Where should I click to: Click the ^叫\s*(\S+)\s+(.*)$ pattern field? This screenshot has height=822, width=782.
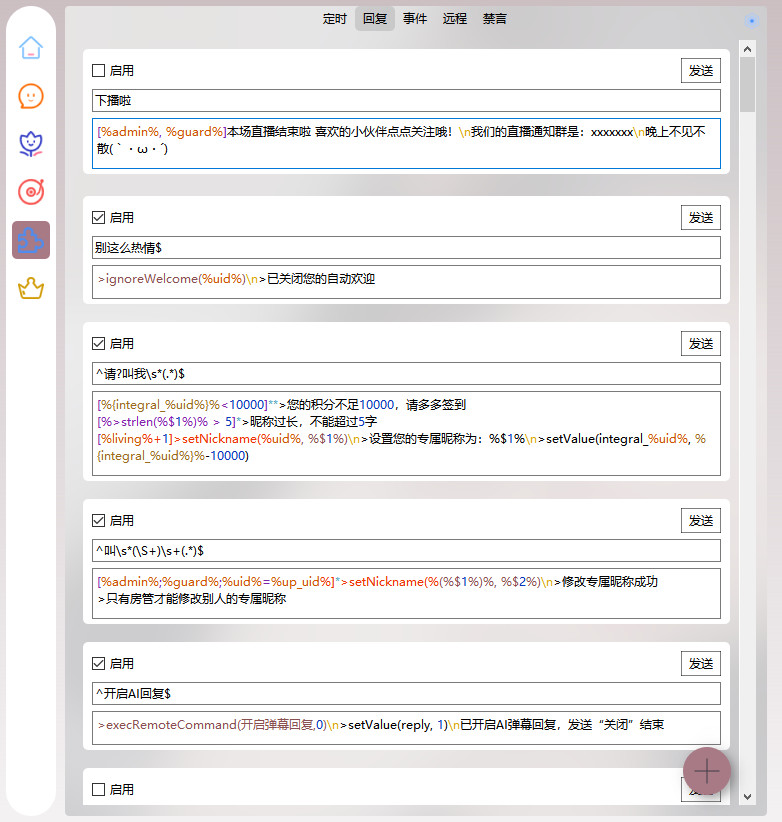[x=406, y=550]
